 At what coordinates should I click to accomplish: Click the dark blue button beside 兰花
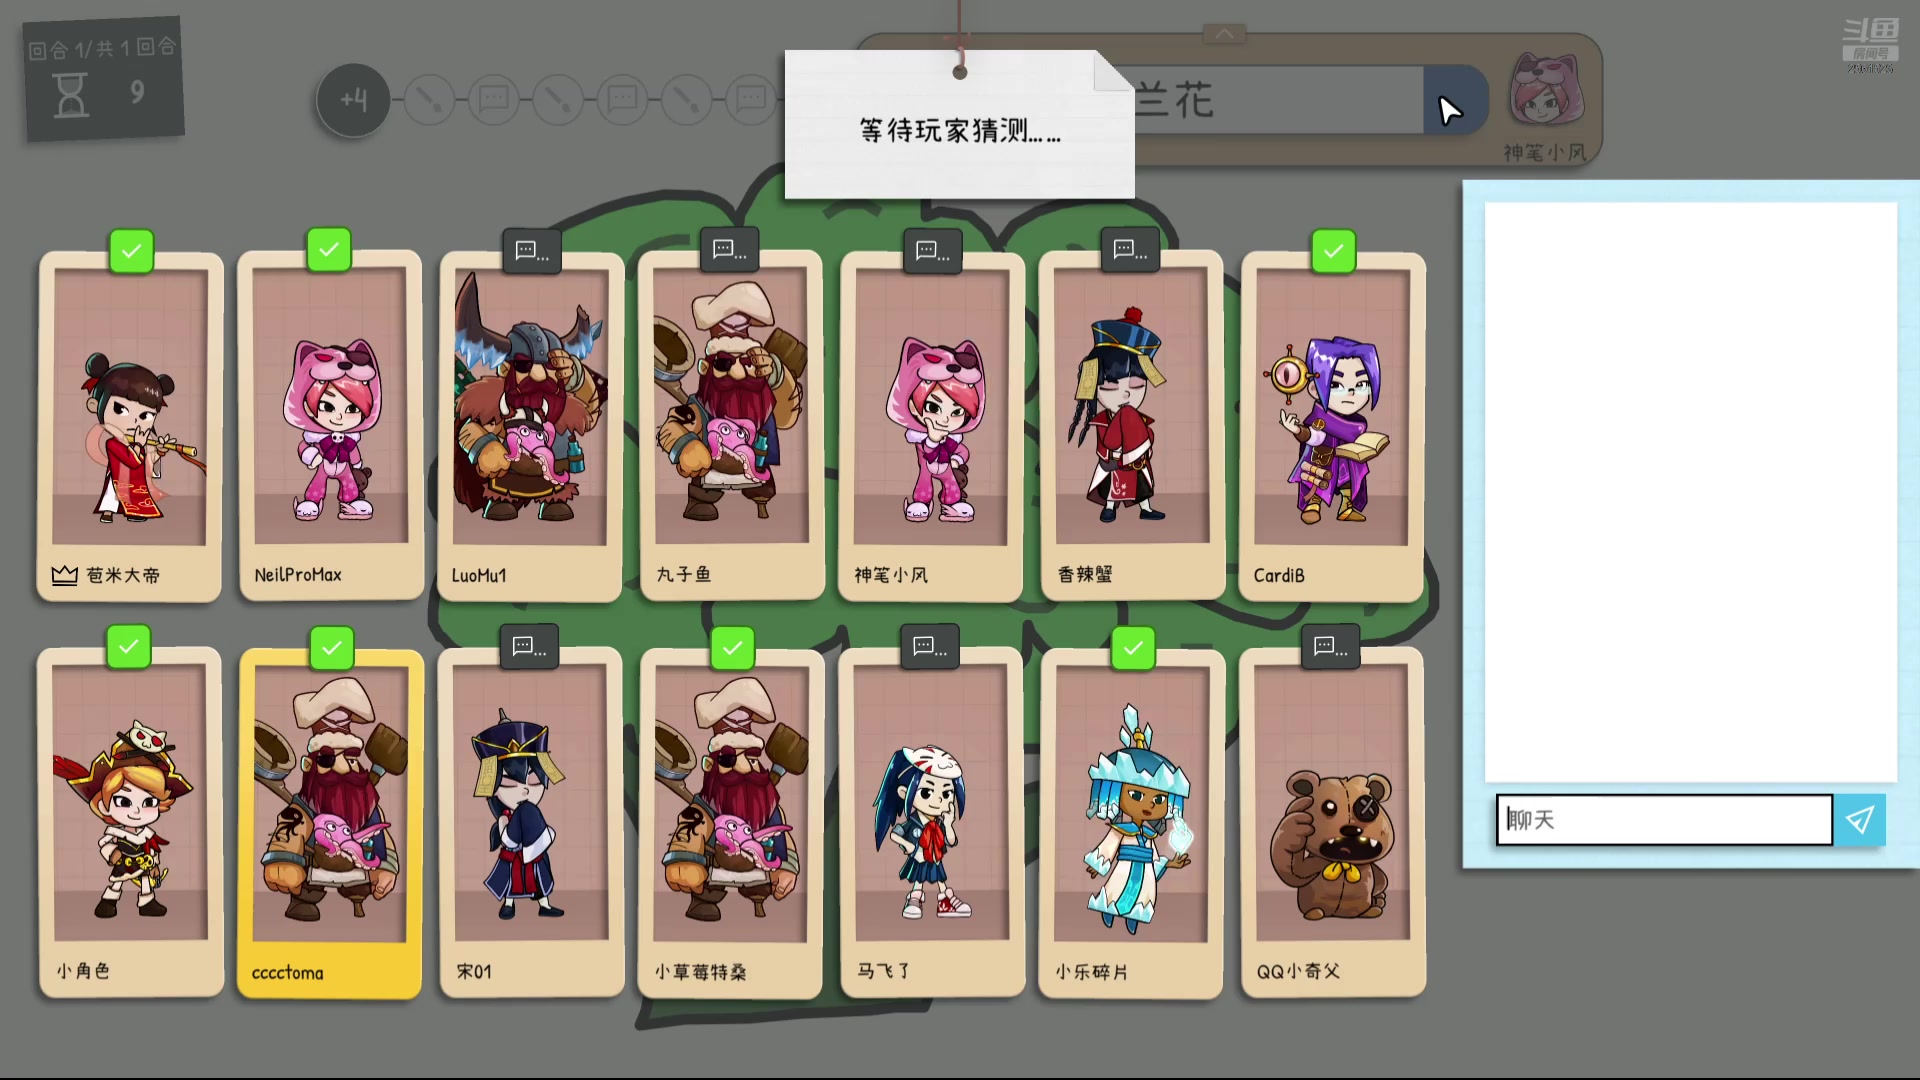coord(1455,100)
